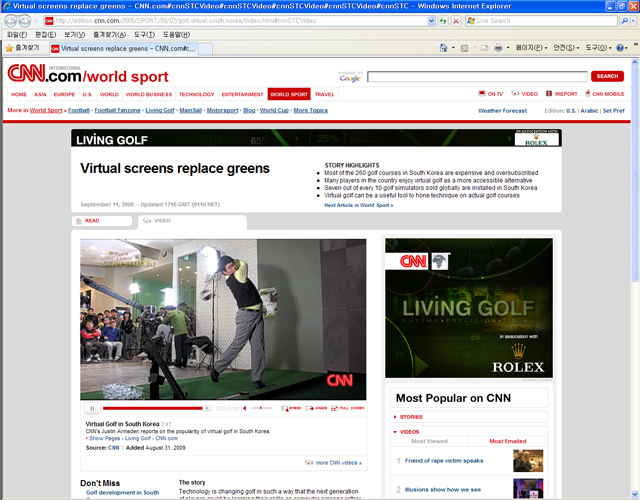The image size is (640, 500).
Task: Click the favorites star icon
Action: pos(10,48)
